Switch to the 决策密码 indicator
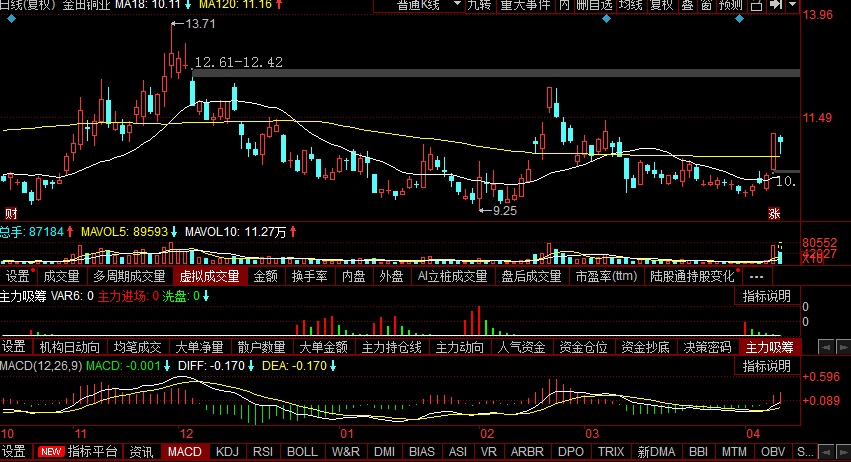The width and height of the screenshot is (851, 462). 707,347
